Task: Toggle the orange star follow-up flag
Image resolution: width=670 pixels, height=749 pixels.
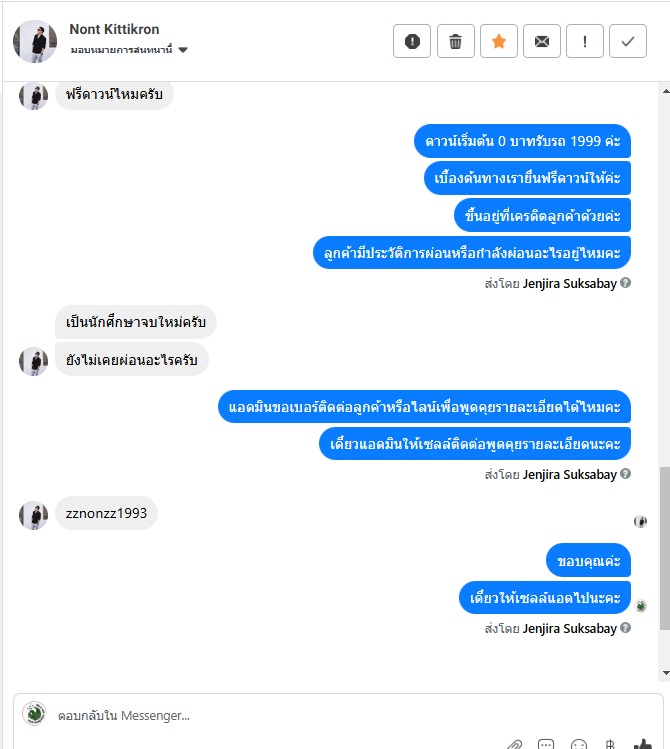Action: [x=499, y=41]
